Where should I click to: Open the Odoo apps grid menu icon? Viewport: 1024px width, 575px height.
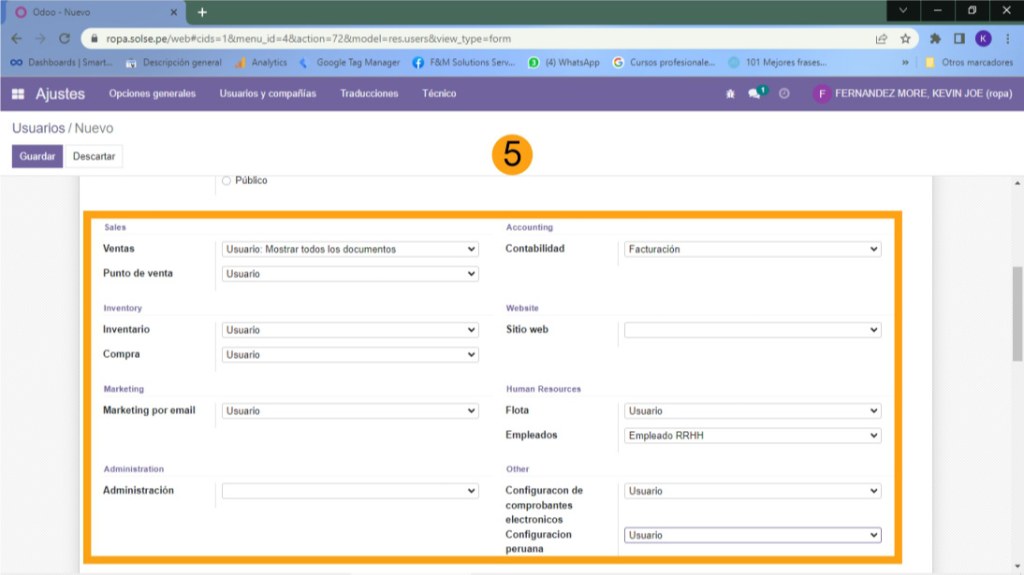[x=18, y=94]
